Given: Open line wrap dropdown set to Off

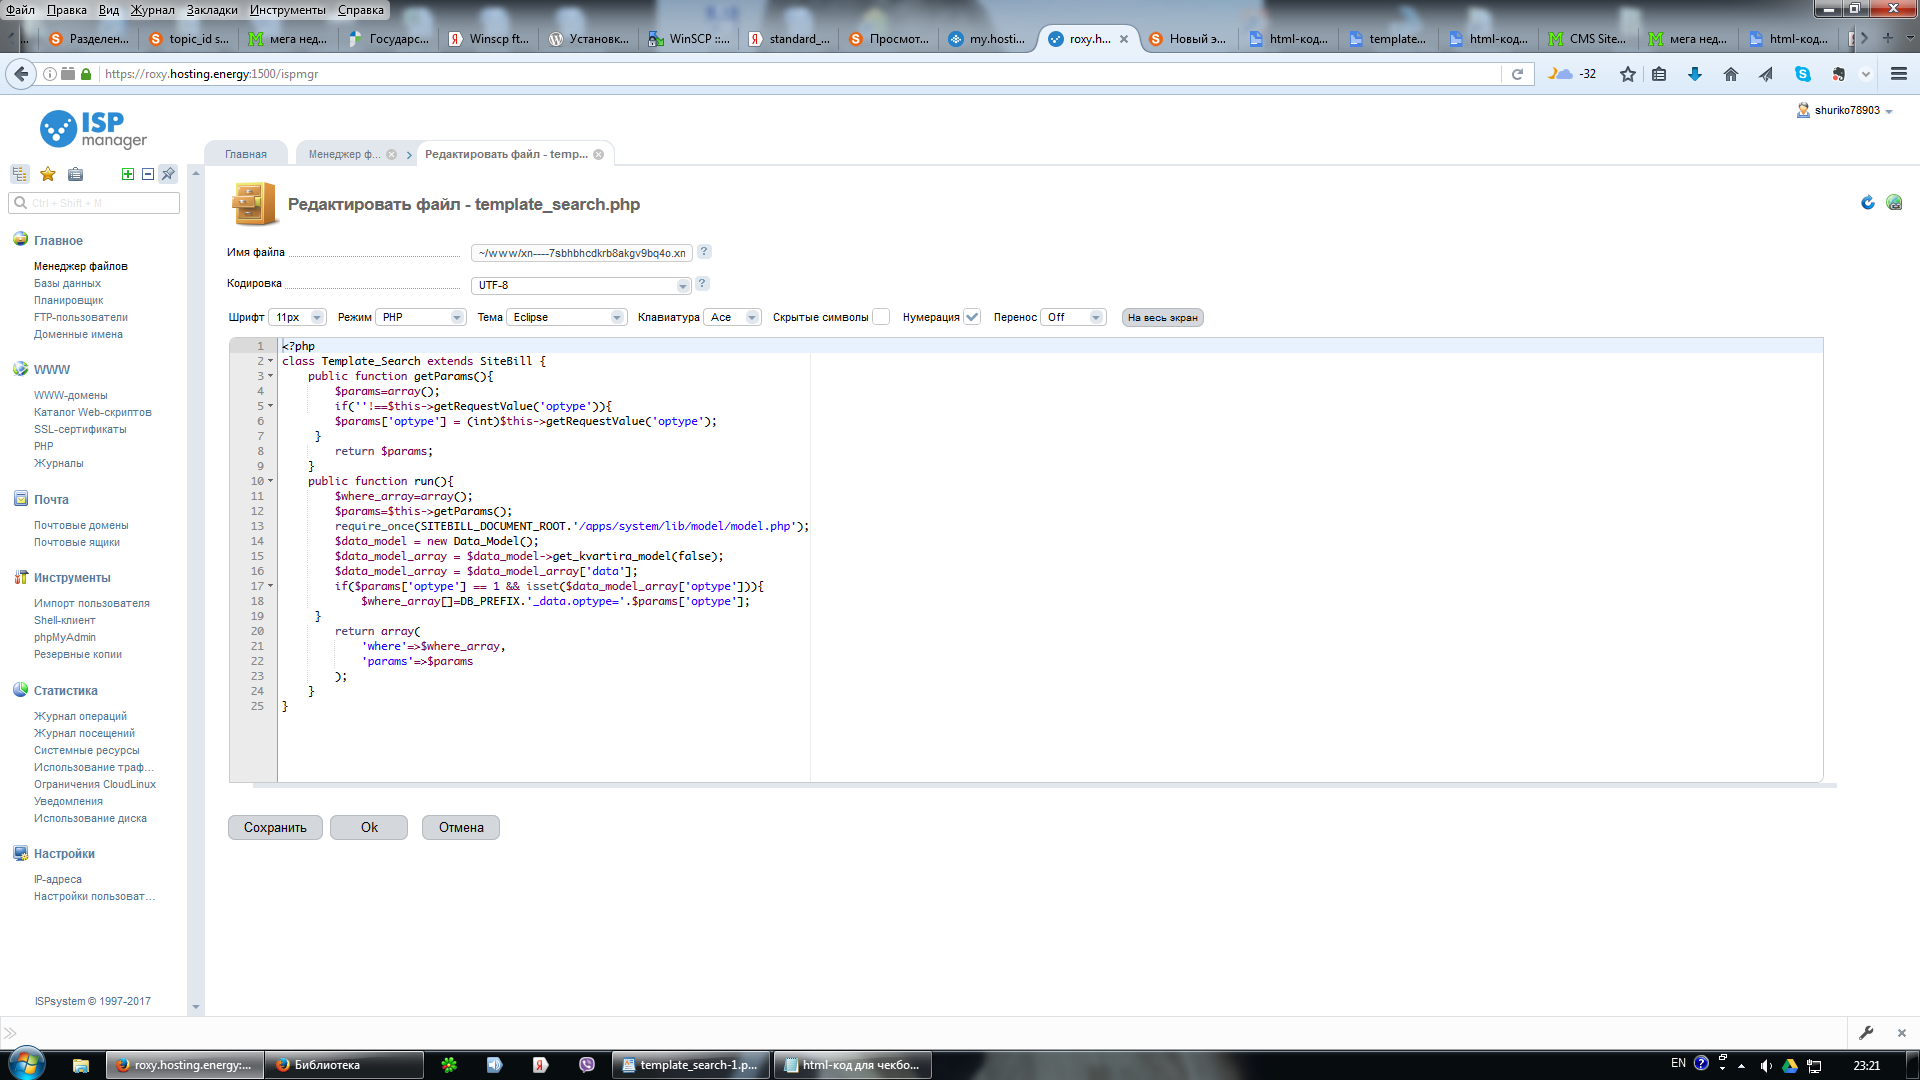Looking at the screenshot, I should [1073, 317].
